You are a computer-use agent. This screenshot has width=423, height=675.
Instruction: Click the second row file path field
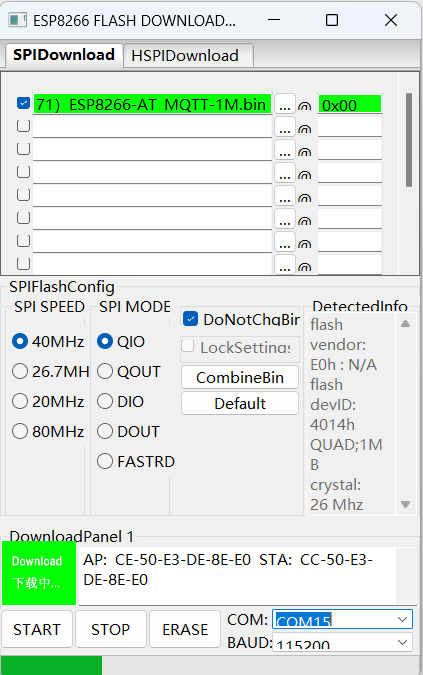pos(152,127)
